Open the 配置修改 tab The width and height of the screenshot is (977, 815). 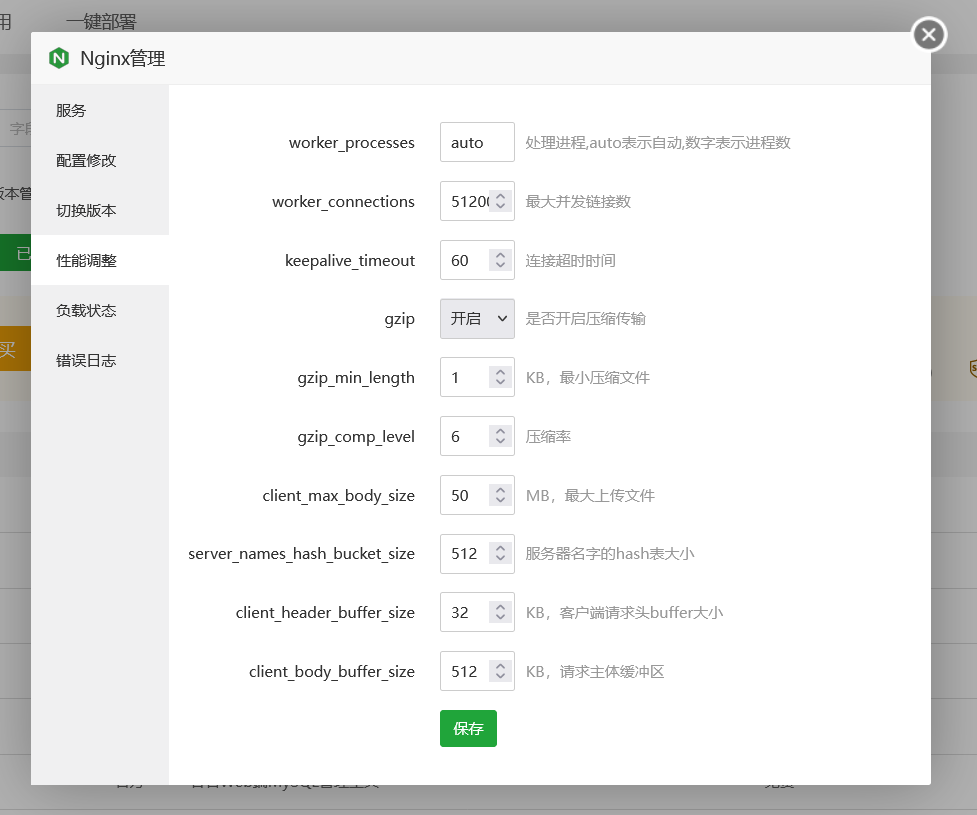[x=100, y=160]
